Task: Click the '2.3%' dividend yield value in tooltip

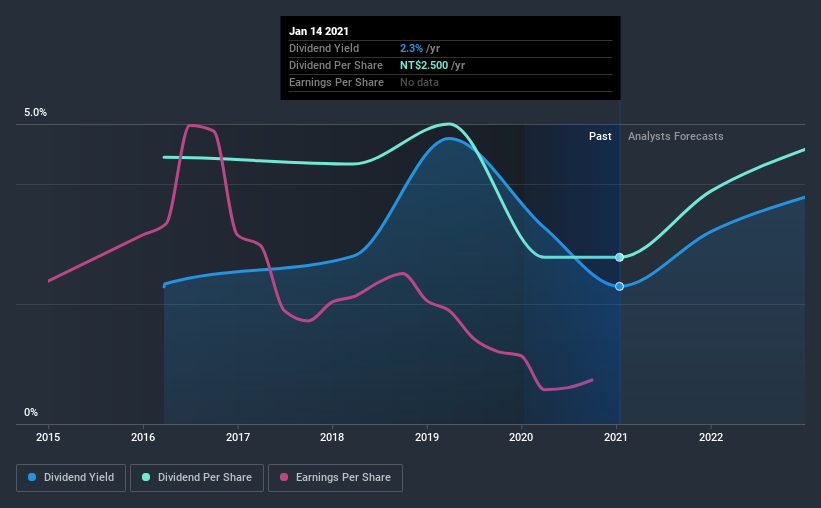Action: [x=411, y=48]
